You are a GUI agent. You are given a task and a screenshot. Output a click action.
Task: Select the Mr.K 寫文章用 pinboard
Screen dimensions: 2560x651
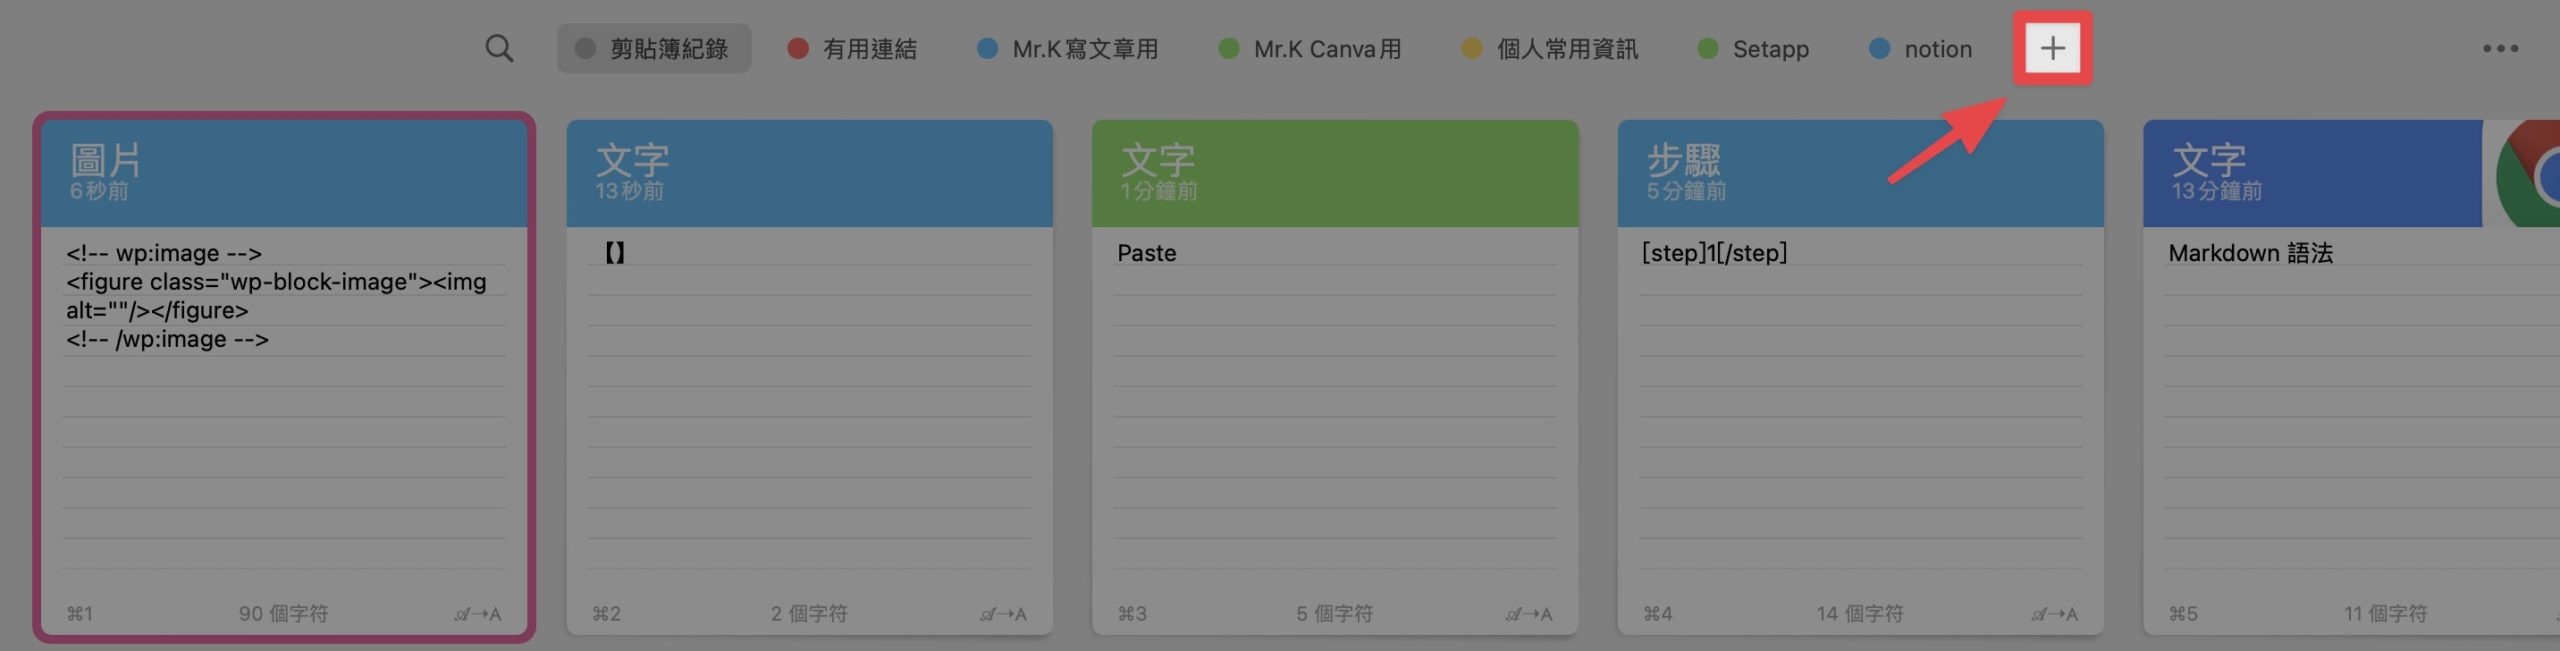point(1068,49)
